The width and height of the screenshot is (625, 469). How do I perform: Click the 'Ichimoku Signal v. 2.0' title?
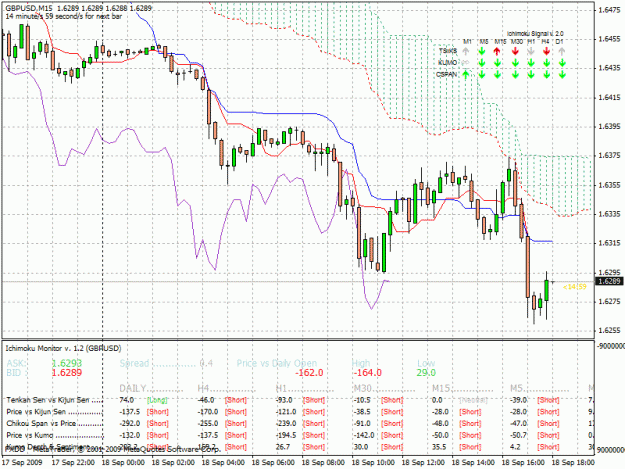coord(535,34)
